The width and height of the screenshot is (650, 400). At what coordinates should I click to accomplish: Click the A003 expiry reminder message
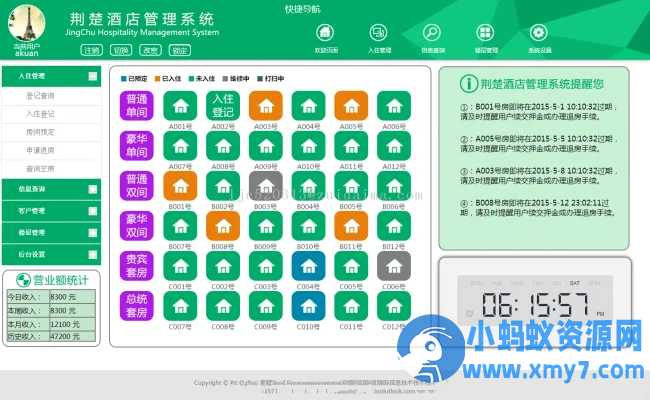(x=539, y=176)
